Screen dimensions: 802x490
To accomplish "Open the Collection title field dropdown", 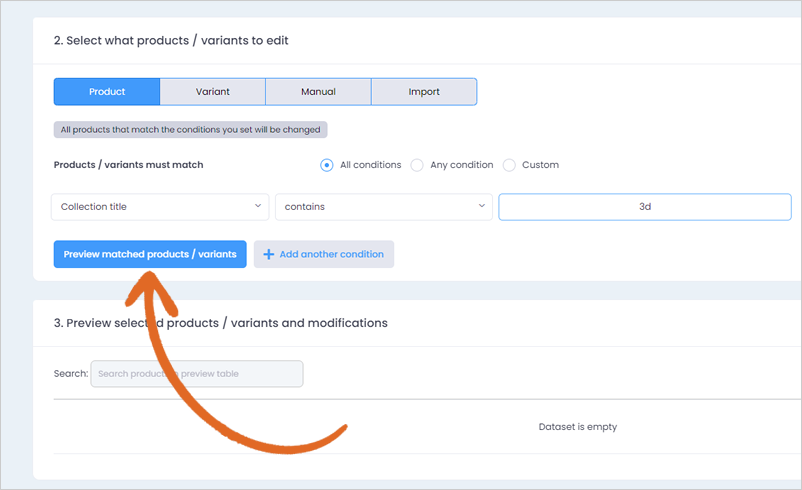I will (x=160, y=207).
